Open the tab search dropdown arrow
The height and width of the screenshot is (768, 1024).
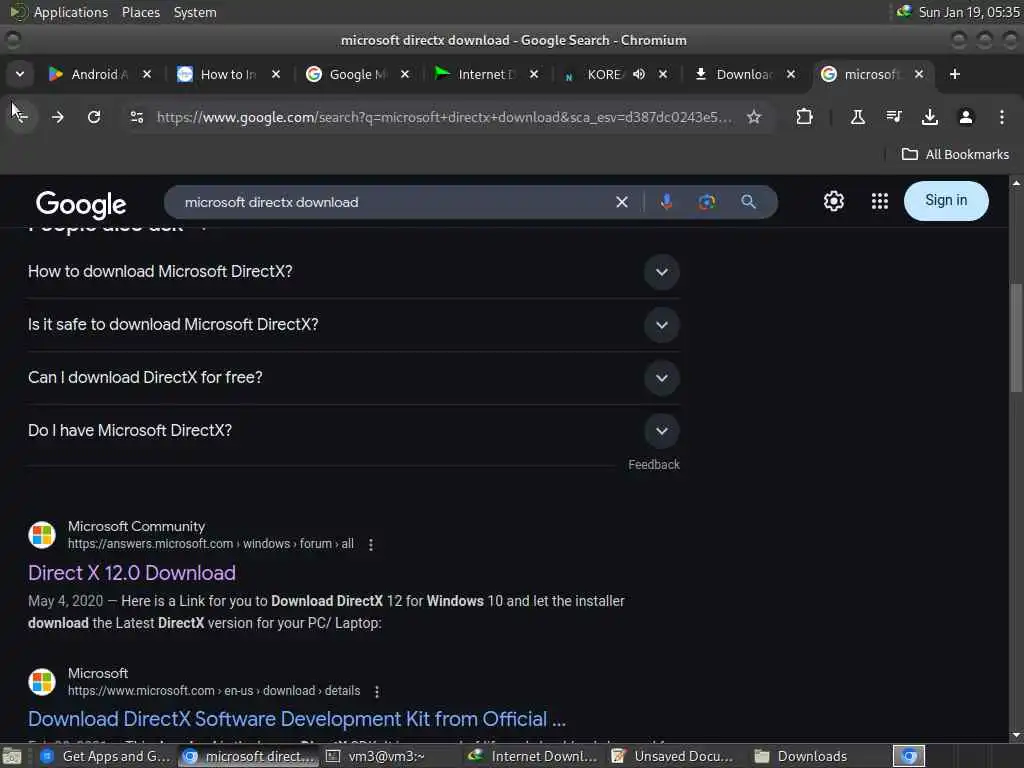click(x=20, y=74)
